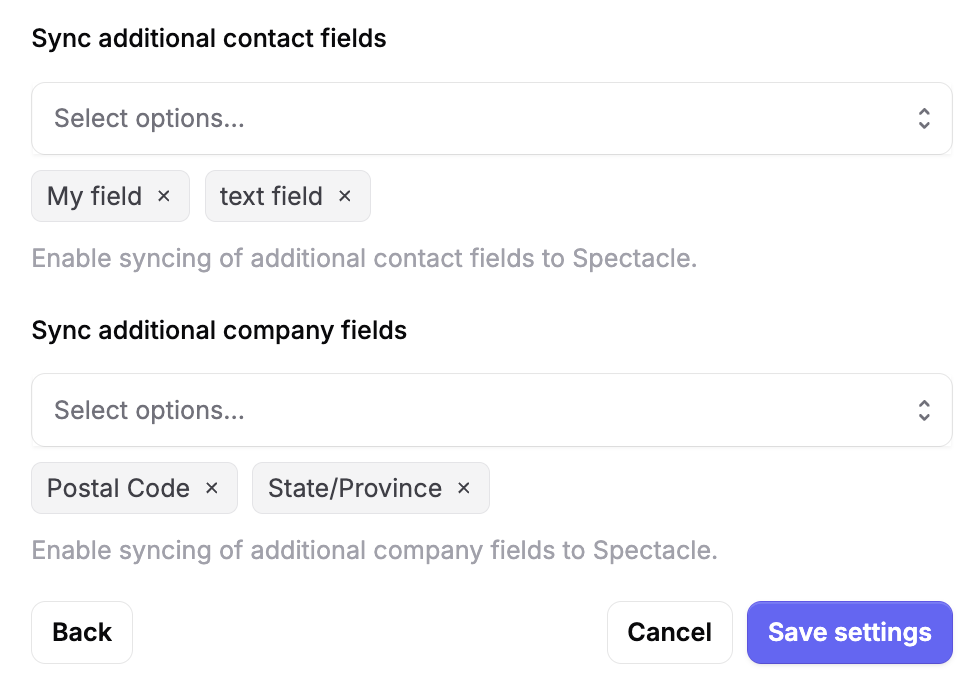This screenshot has width=978, height=688.
Task: Cancel the settings changes
Action: [669, 632]
